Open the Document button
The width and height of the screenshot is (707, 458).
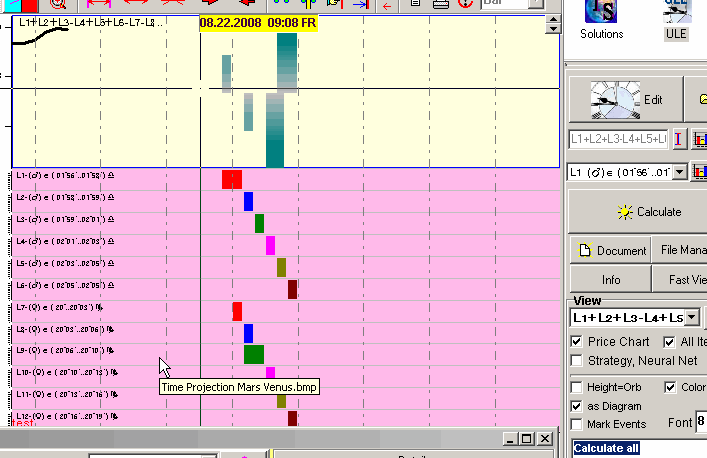[x=610, y=250]
